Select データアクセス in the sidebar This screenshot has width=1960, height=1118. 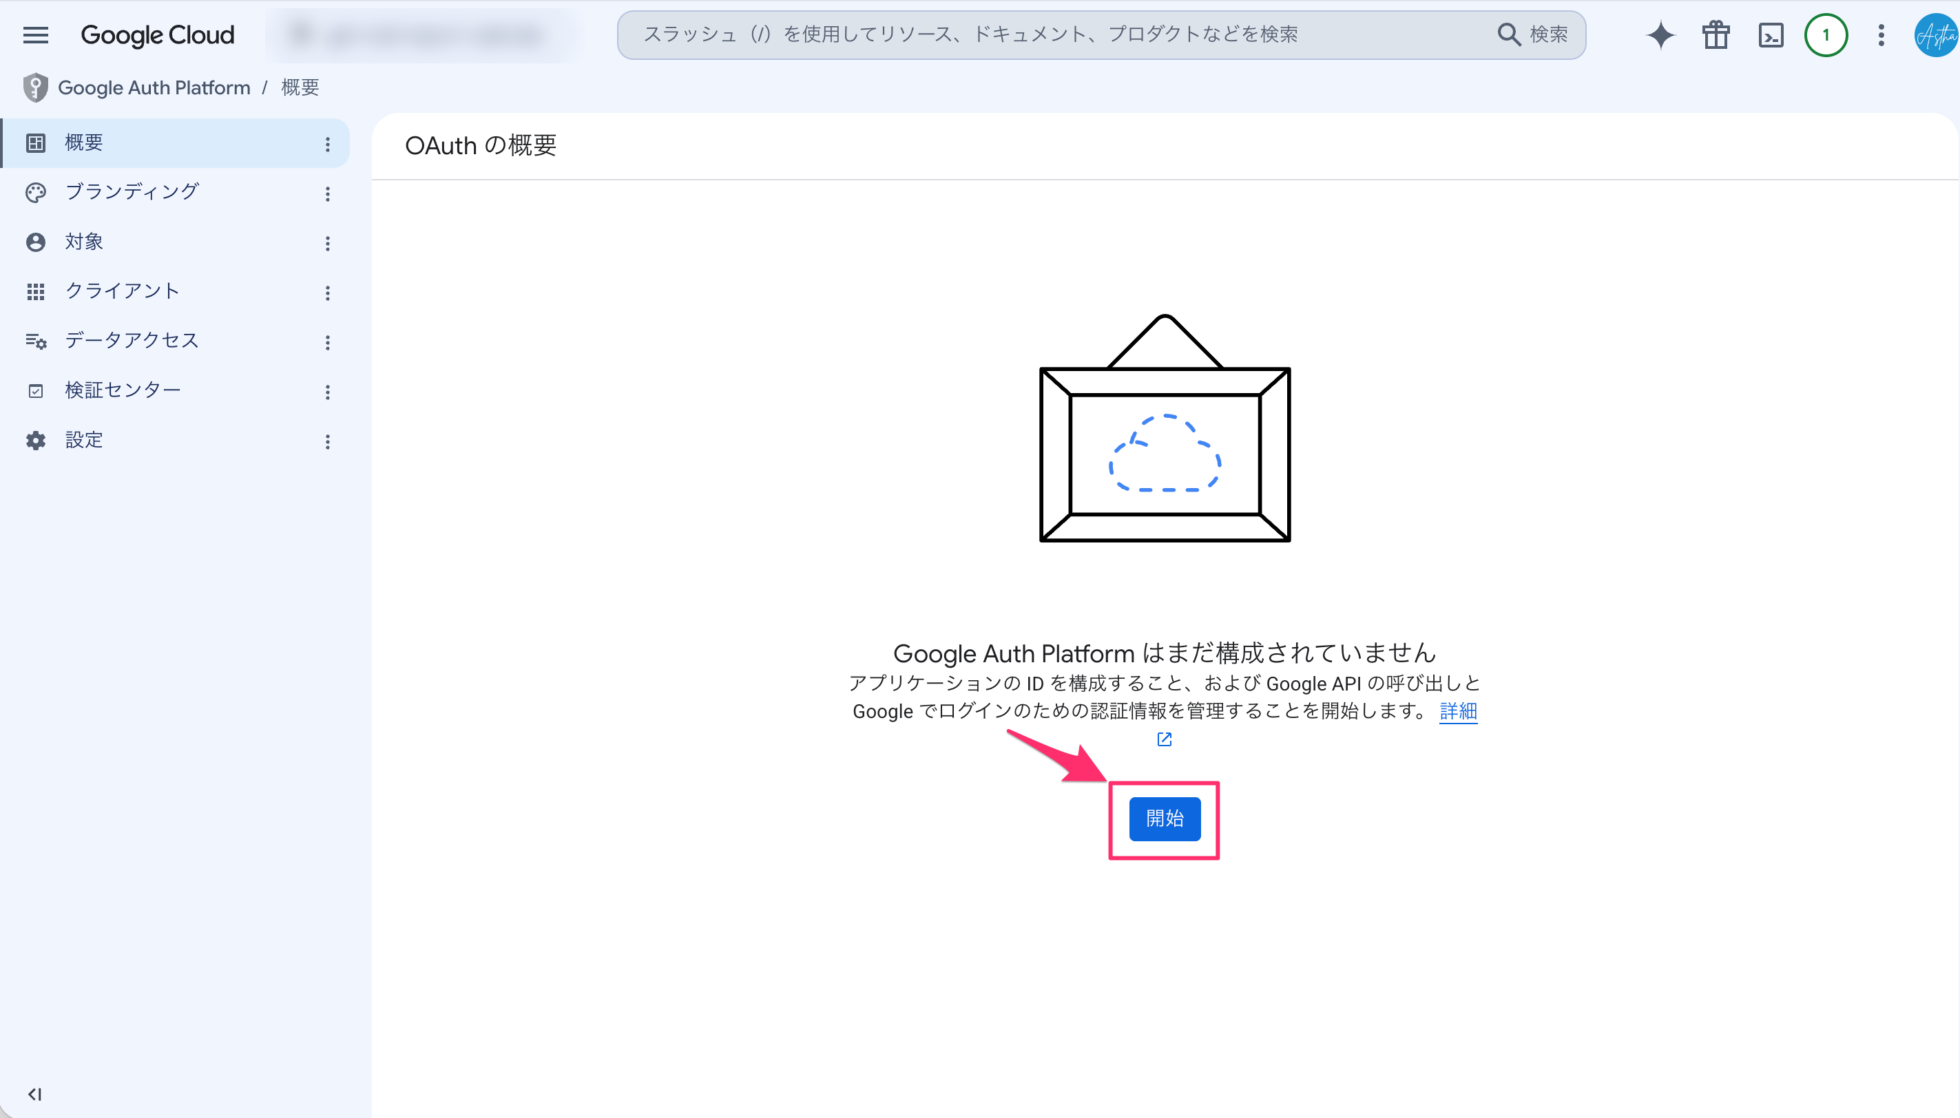click(x=175, y=341)
